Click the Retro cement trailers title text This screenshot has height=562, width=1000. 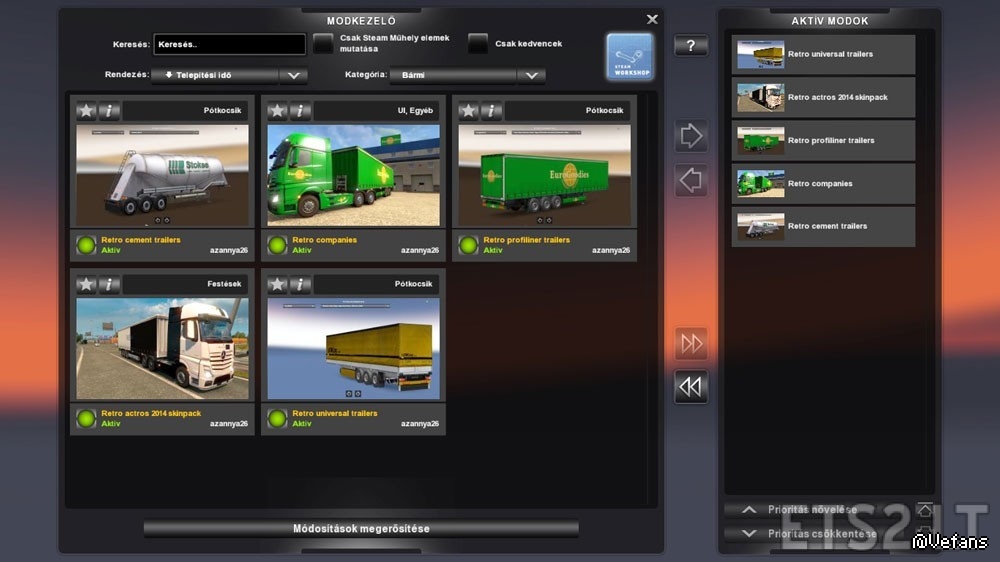[x=141, y=240]
